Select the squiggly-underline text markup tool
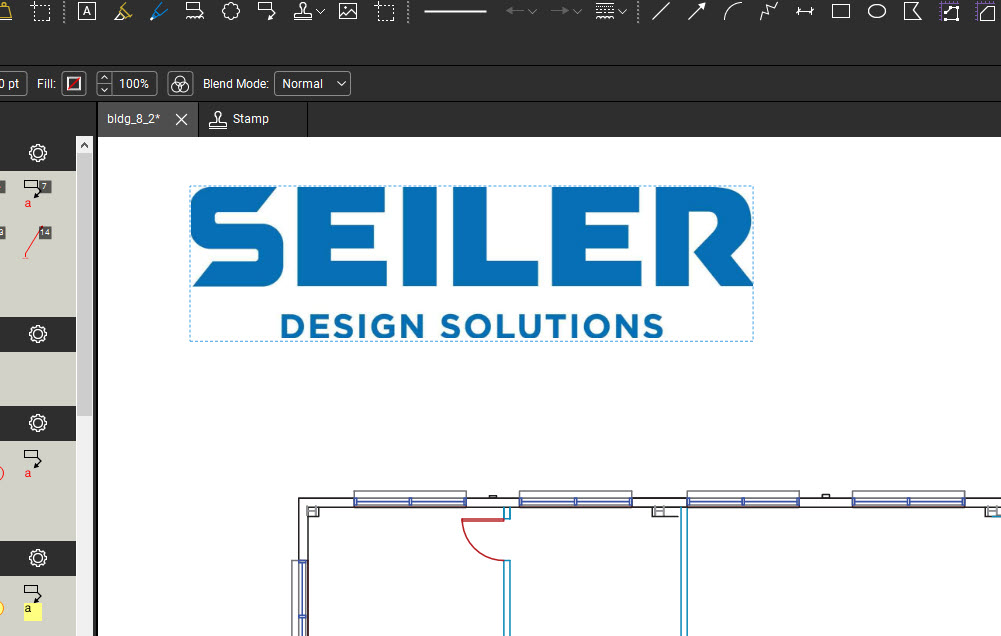 (194, 11)
